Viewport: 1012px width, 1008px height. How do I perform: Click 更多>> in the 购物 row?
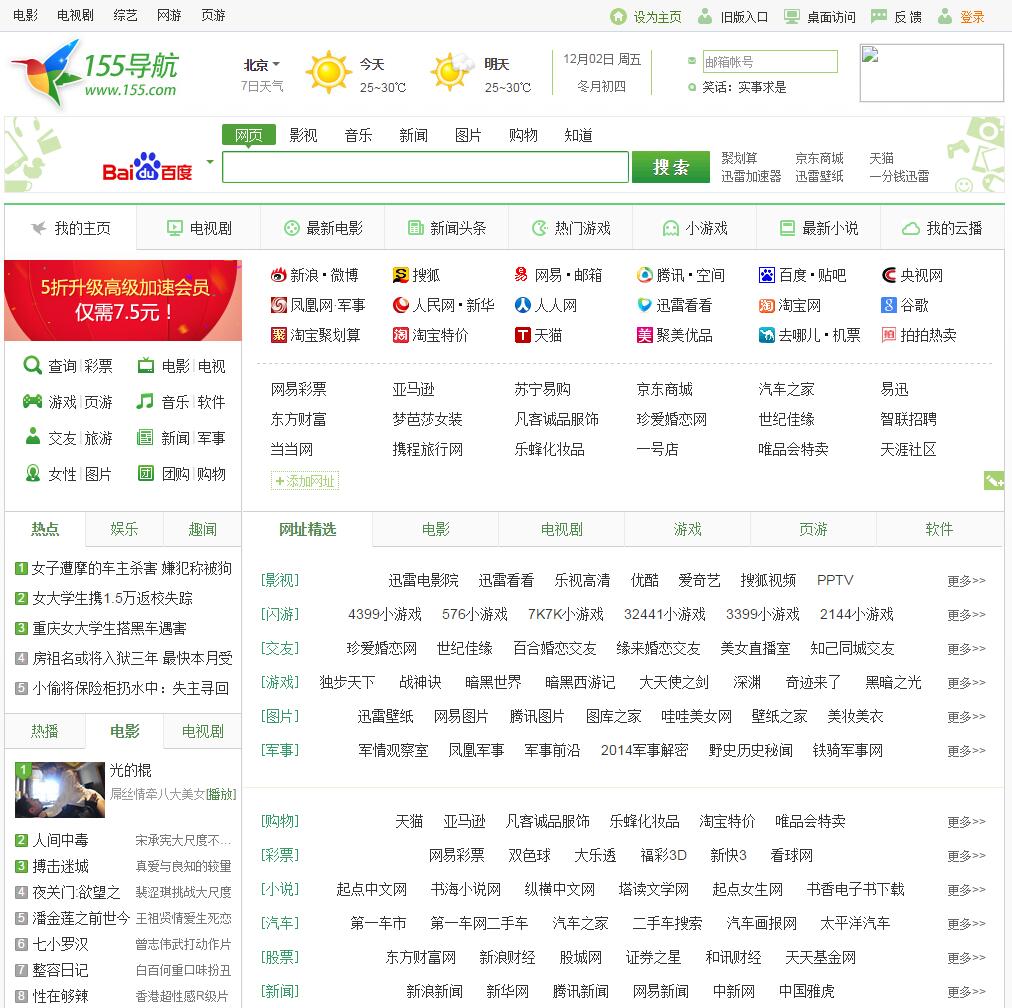coord(966,822)
